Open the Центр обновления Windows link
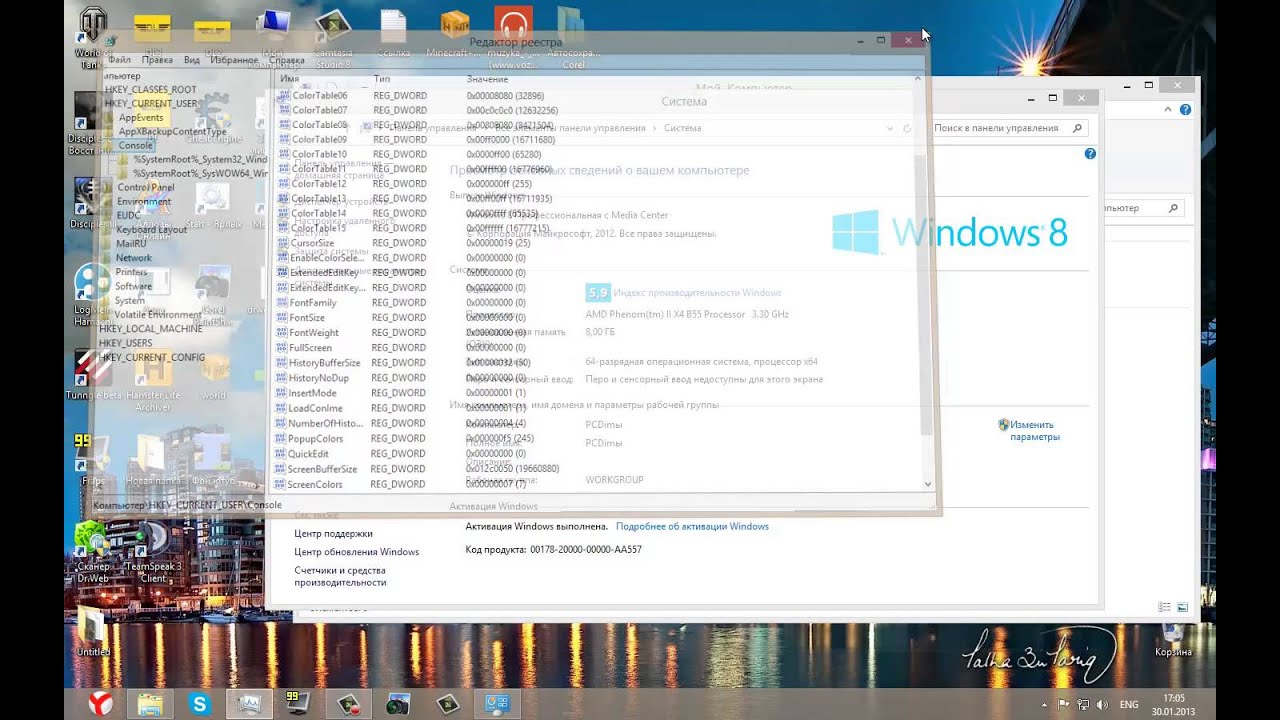Viewport: 1280px width, 720px height. pyautogui.click(x=357, y=552)
